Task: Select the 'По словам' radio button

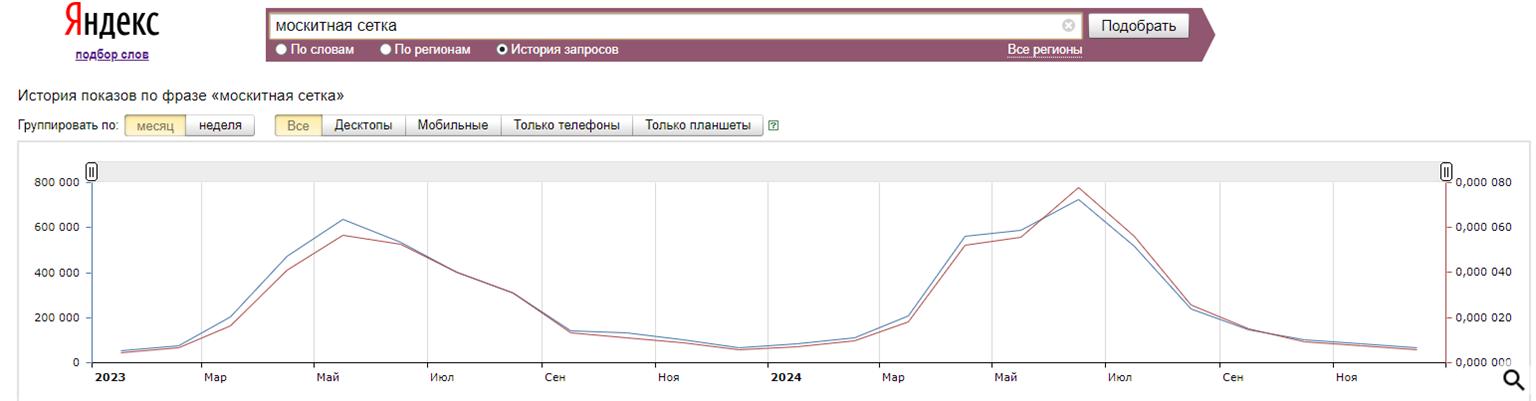Action: click(x=281, y=50)
